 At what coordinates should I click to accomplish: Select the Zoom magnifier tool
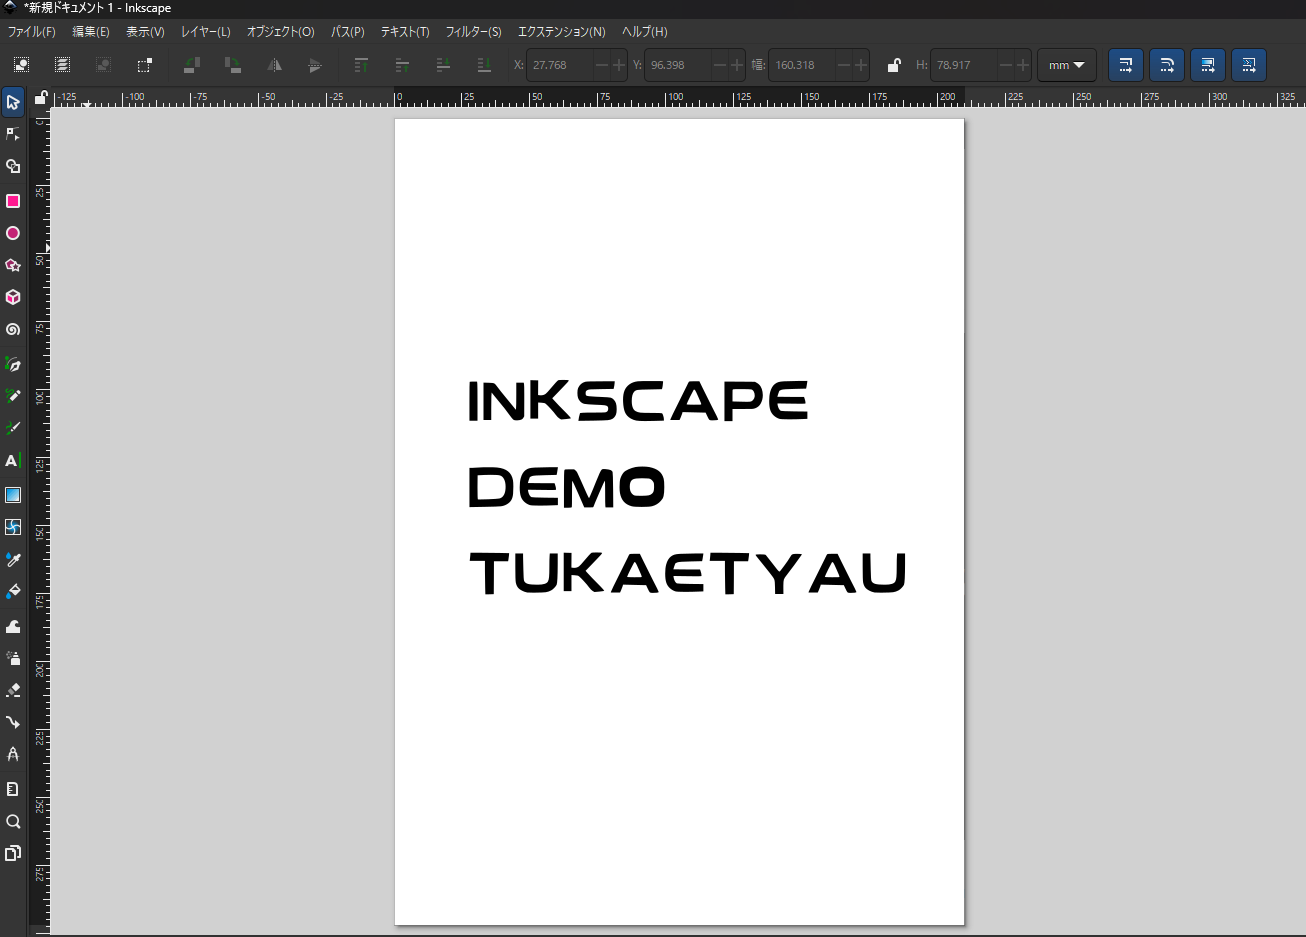click(13, 821)
